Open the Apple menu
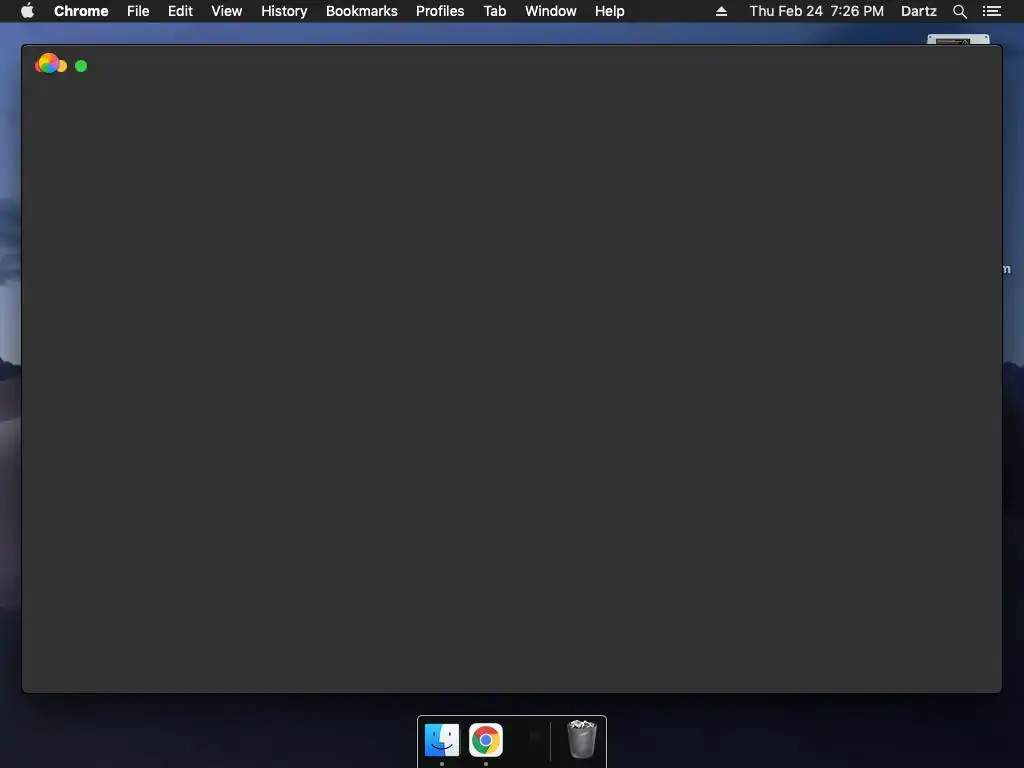 (x=27, y=11)
